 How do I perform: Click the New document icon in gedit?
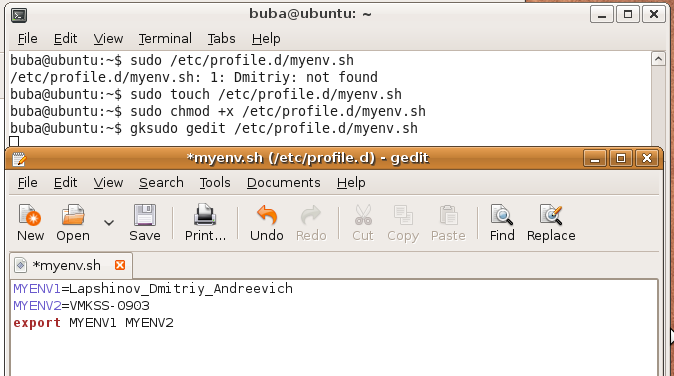(x=30, y=215)
